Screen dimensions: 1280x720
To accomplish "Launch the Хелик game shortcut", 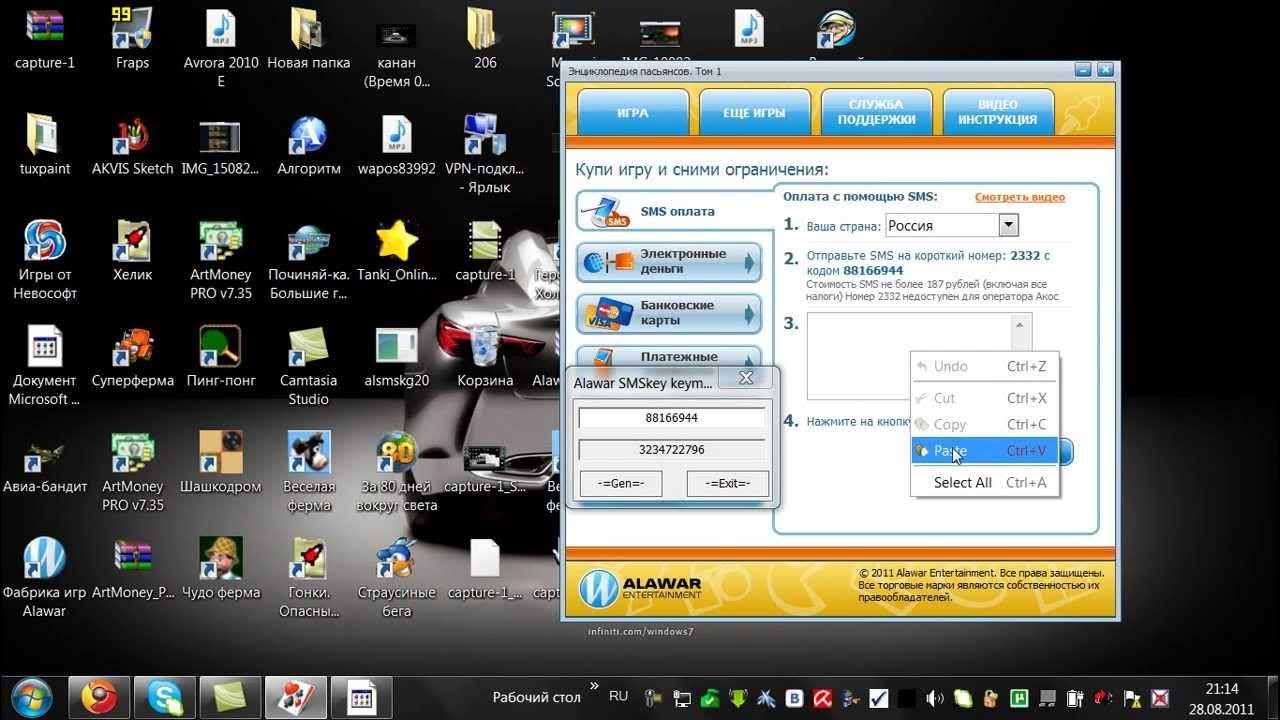I will (132, 250).
